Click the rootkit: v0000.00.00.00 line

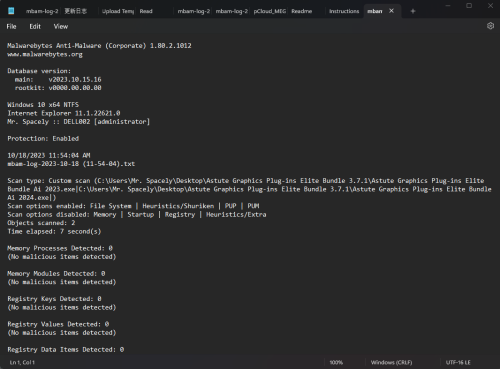click(58, 88)
